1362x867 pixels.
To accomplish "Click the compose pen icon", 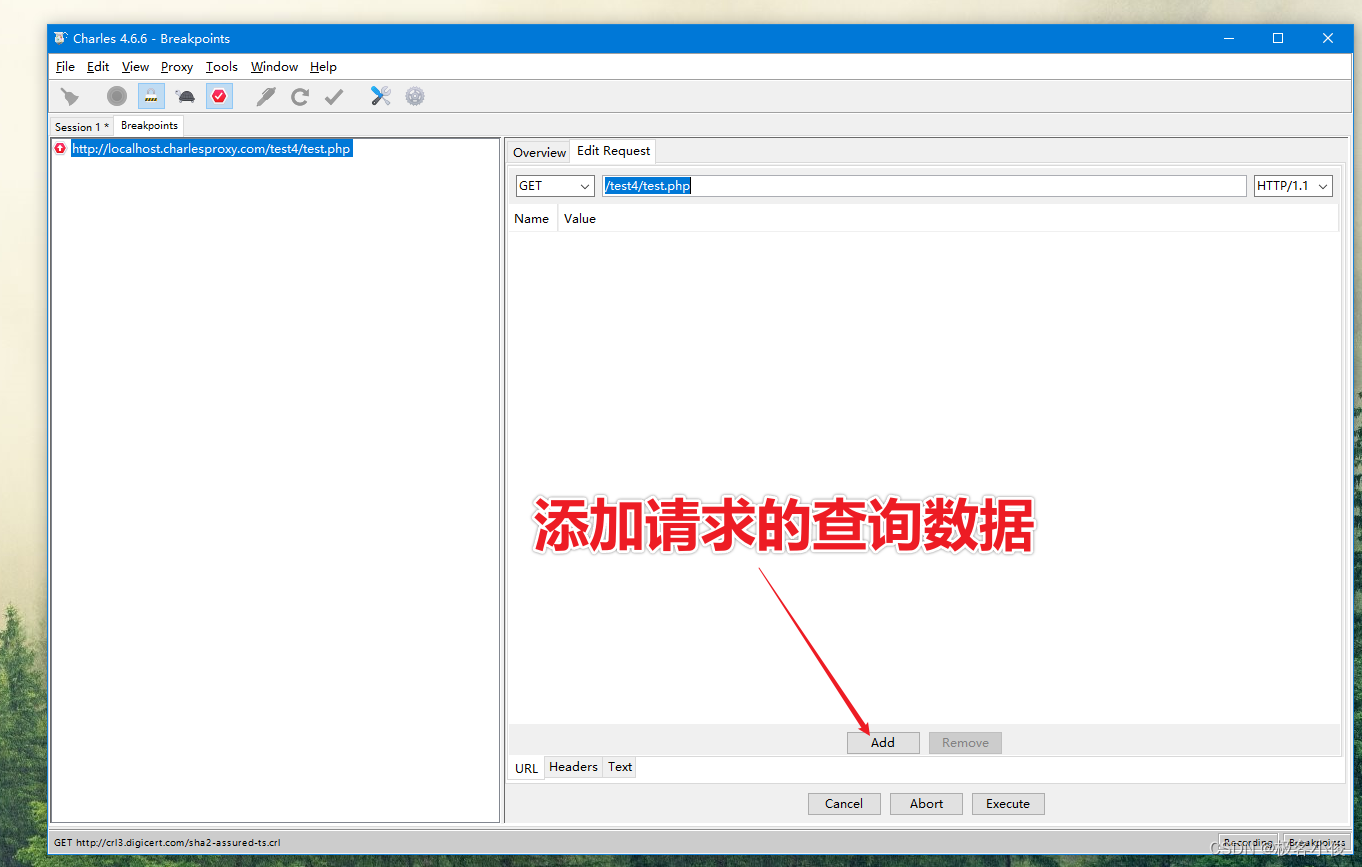I will pyautogui.click(x=265, y=96).
